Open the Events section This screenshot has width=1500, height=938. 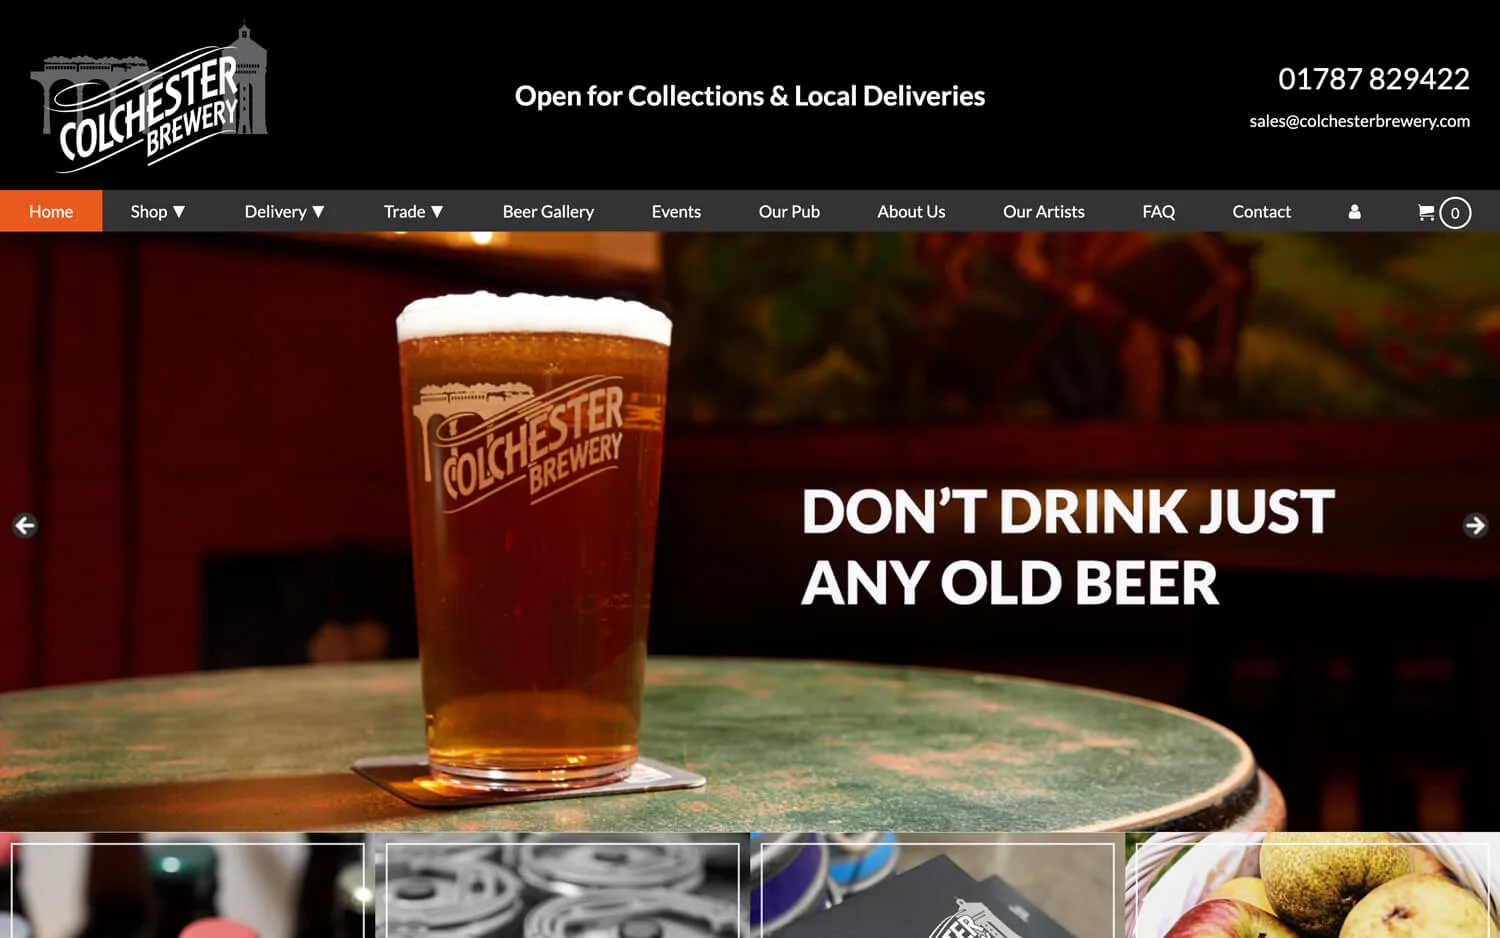(x=676, y=211)
